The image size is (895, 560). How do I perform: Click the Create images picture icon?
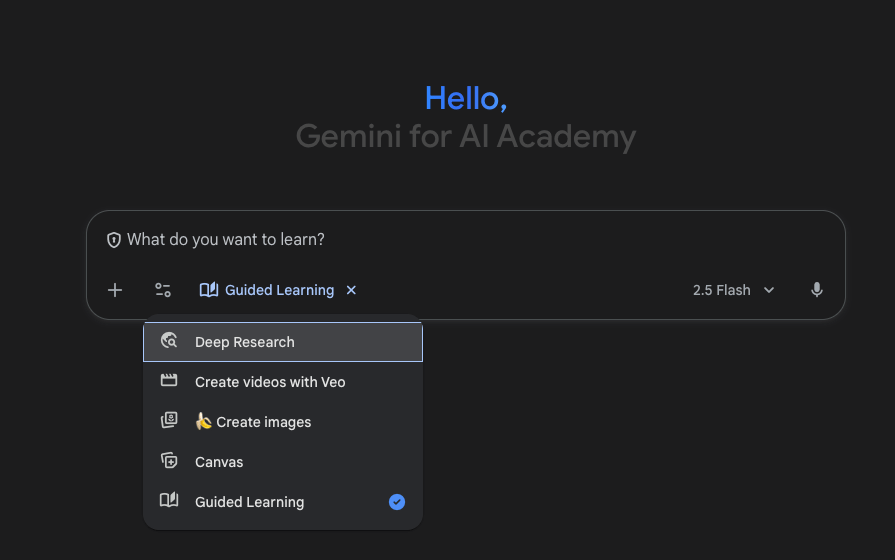[x=169, y=420]
